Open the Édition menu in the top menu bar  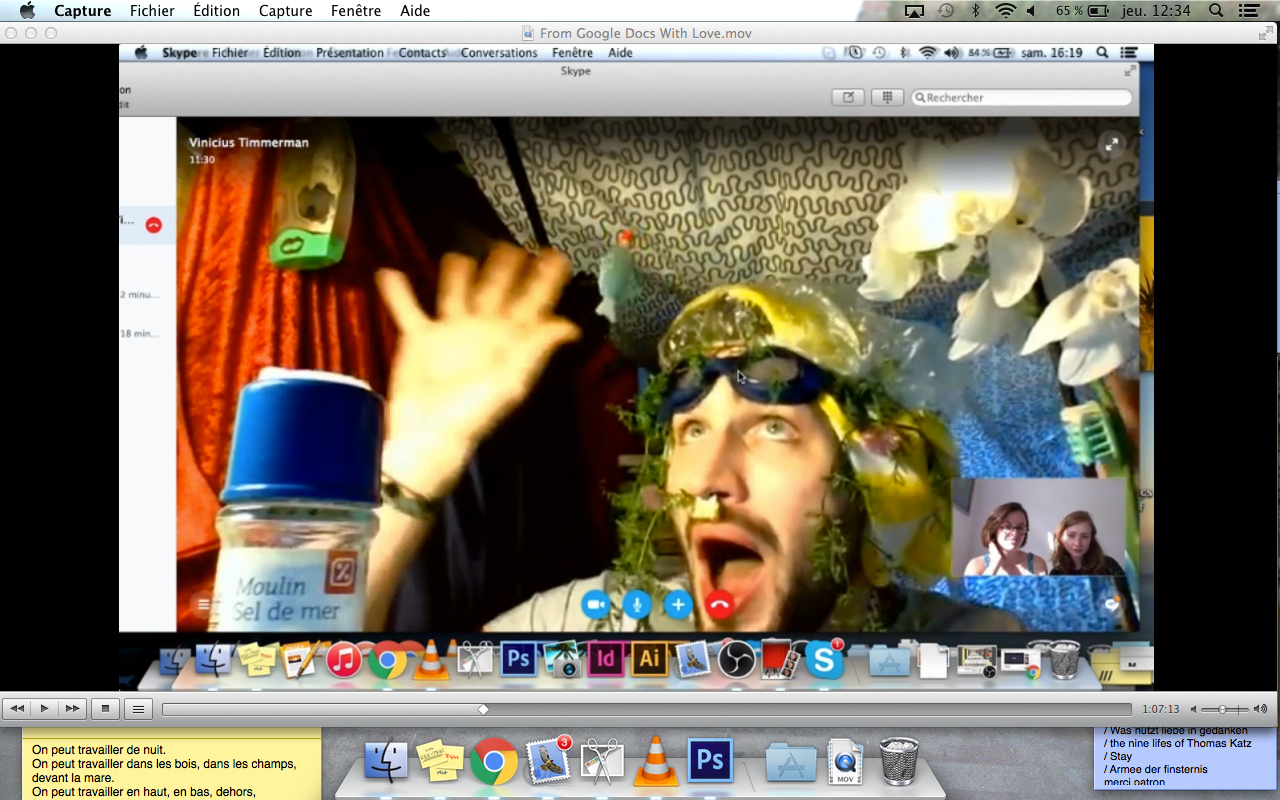pos(217,11)
